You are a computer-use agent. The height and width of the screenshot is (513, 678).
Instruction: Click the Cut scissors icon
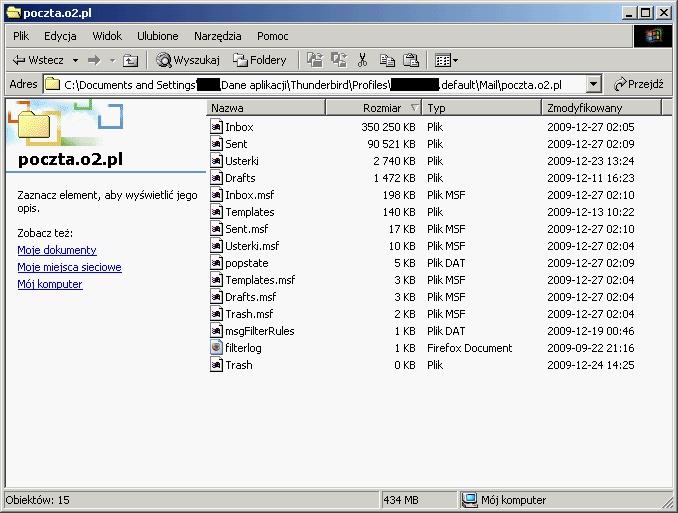[362, 60]
